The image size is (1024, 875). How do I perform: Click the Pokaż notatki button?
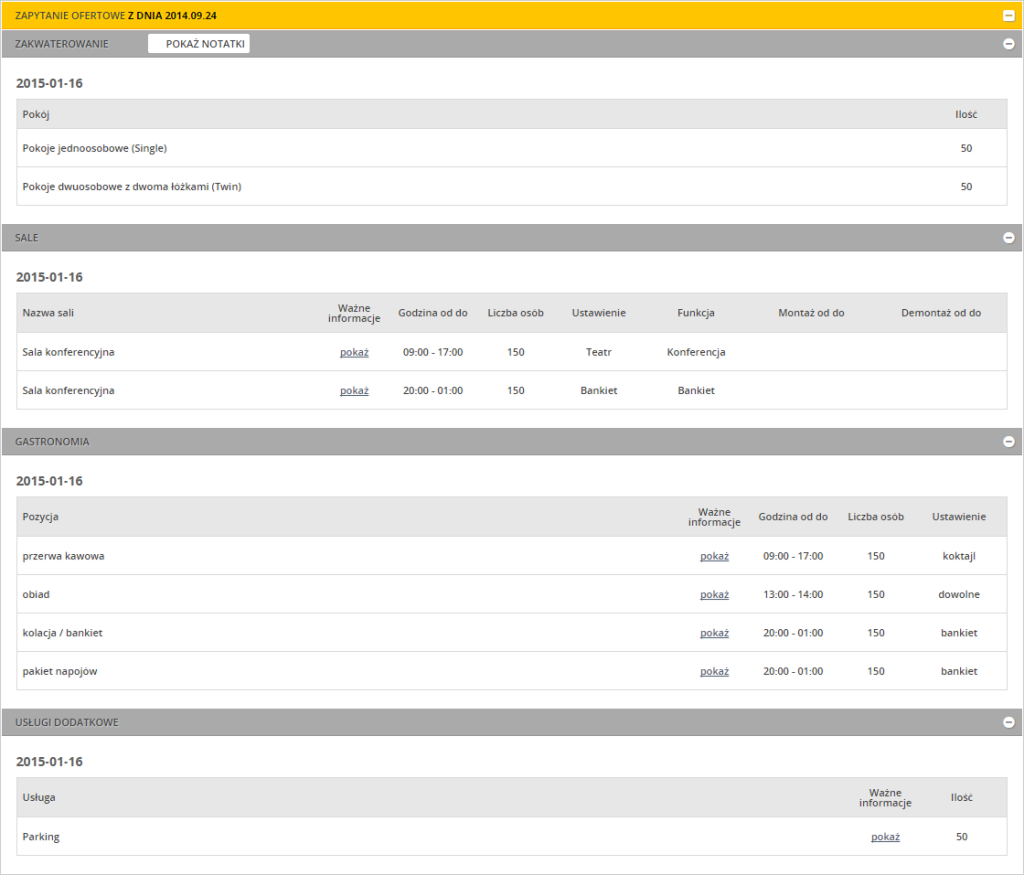199,44
